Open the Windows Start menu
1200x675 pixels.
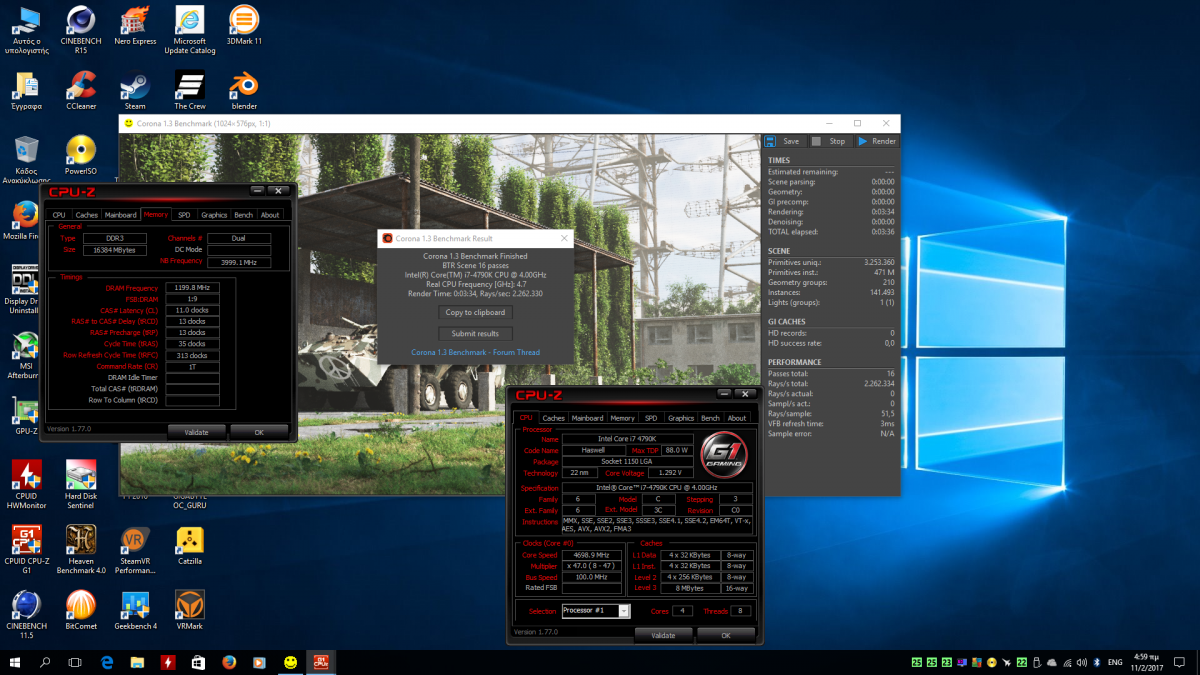15,662
